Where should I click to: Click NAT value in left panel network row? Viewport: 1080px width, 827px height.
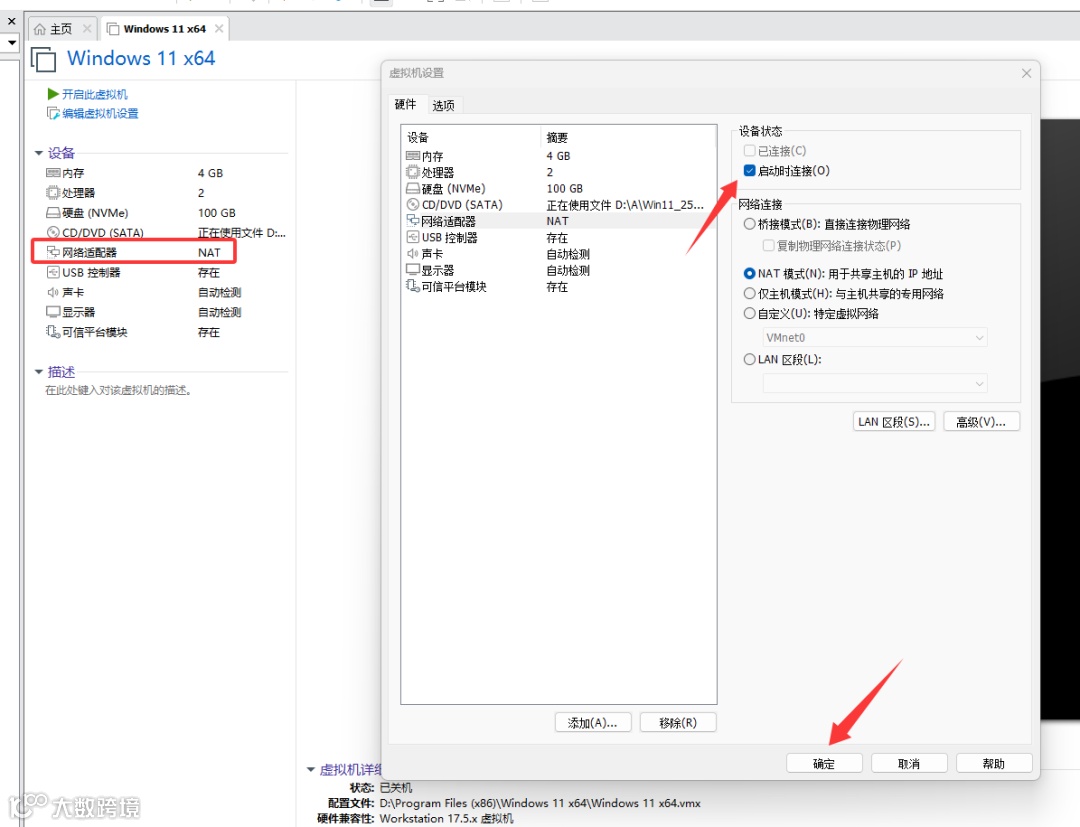(x=209, y=253)
